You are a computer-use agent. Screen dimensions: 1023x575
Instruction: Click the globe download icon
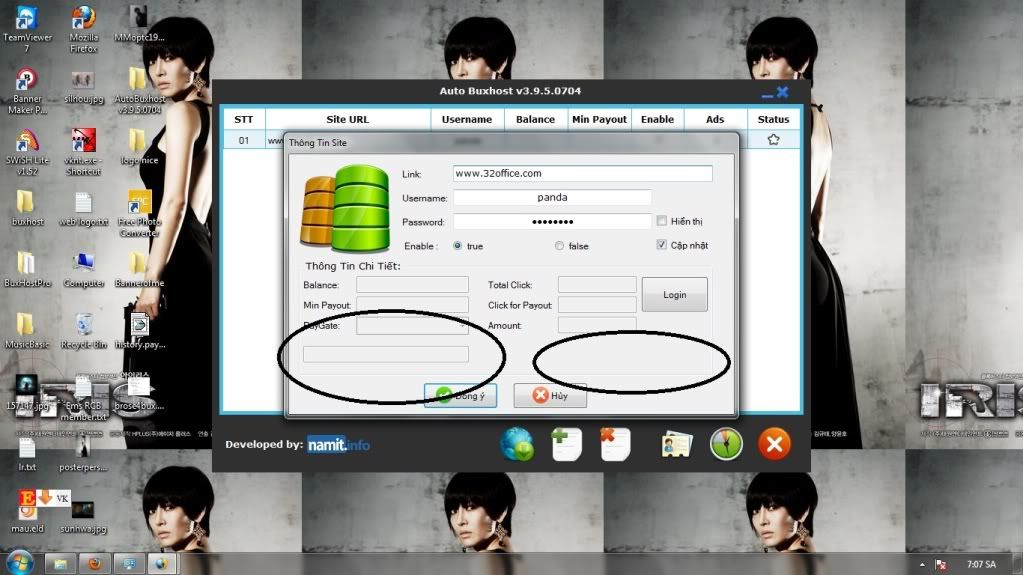pos(517,444)
